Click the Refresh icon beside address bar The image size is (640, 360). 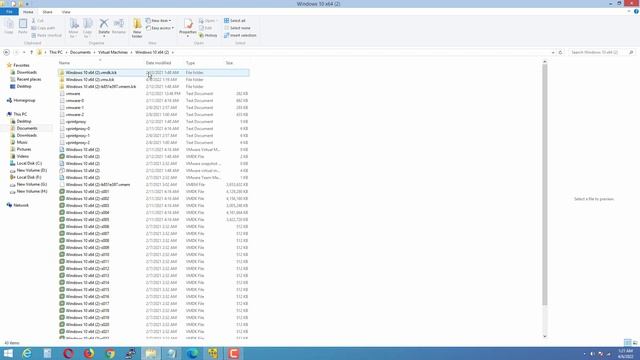[x=560, y=52]
